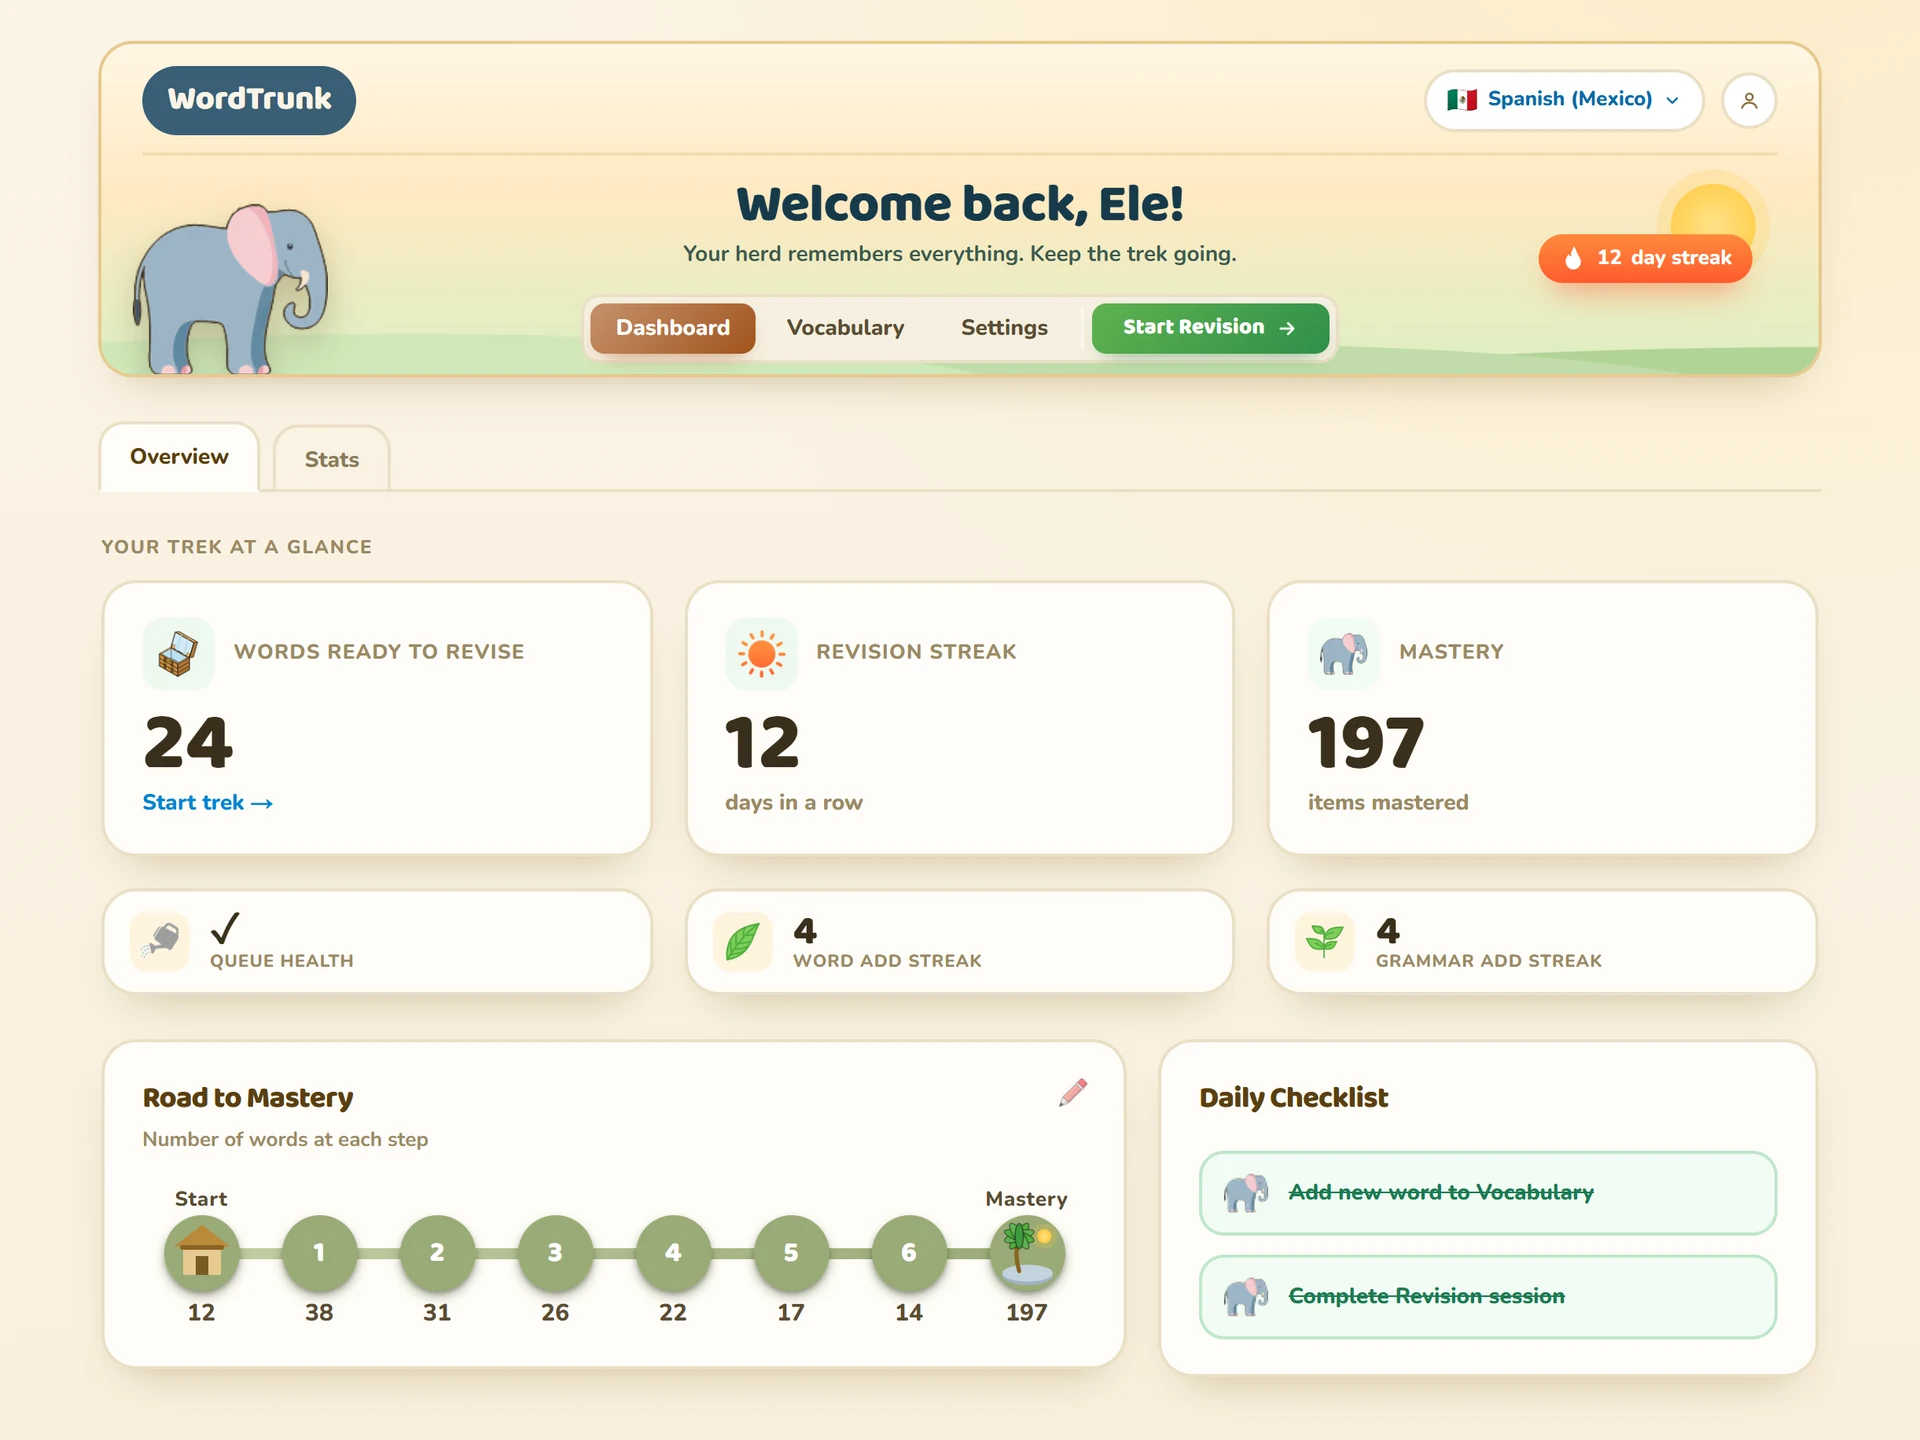Image resolution: width=1920 pixels, height=1440 pixels.
Task: Click elephant icon beside 'Add new word to Vocabulary'
Action: coord(1246,1193)
